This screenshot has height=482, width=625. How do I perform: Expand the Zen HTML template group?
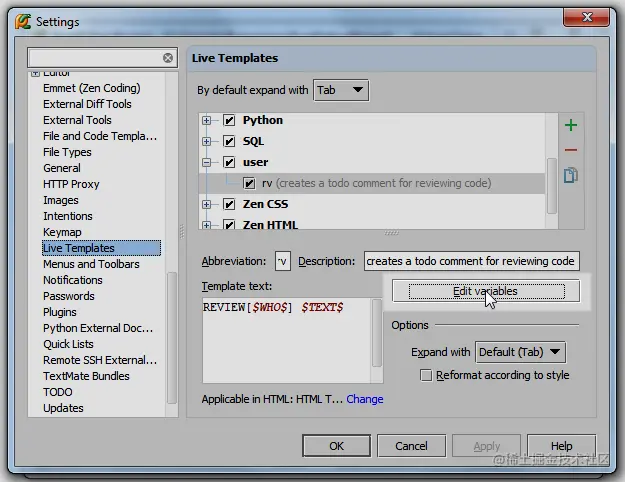pyautogui.click(x=206, y=225)
